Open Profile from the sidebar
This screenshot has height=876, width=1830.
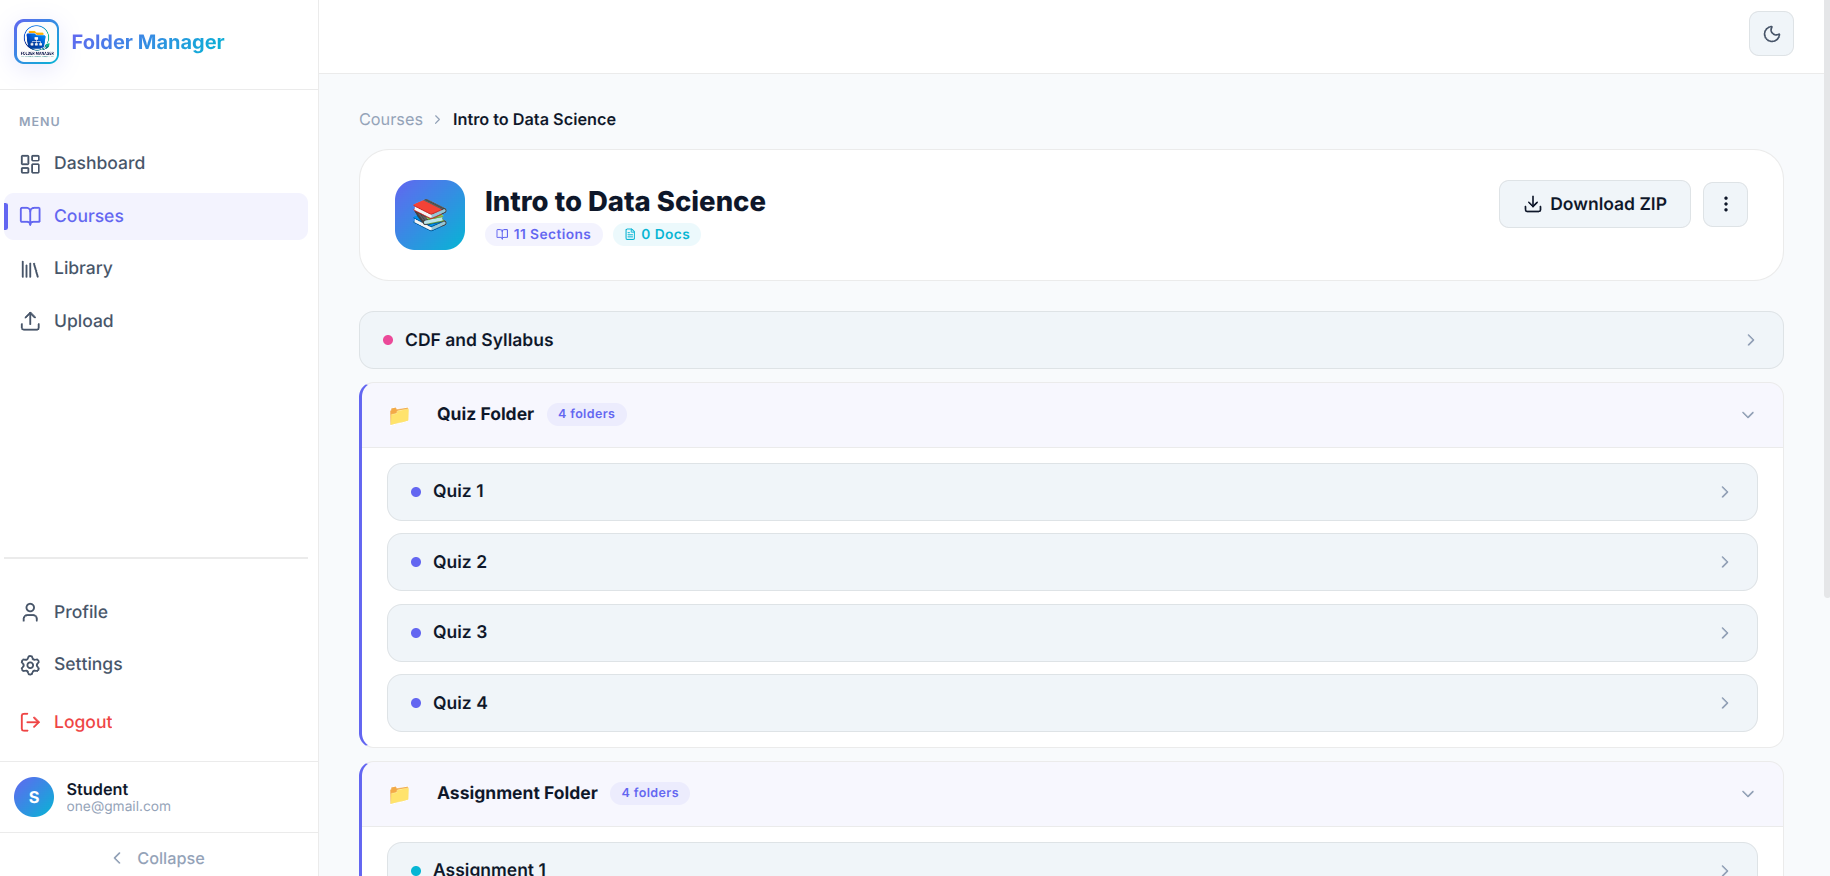point(156,612)
